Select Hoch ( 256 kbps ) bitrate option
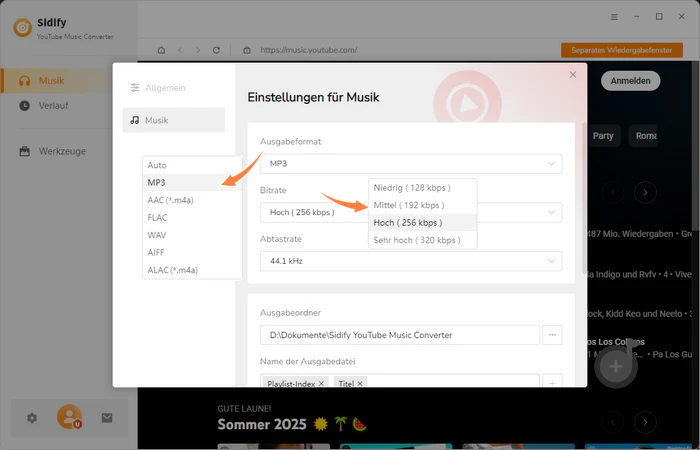 click(422, 223)
